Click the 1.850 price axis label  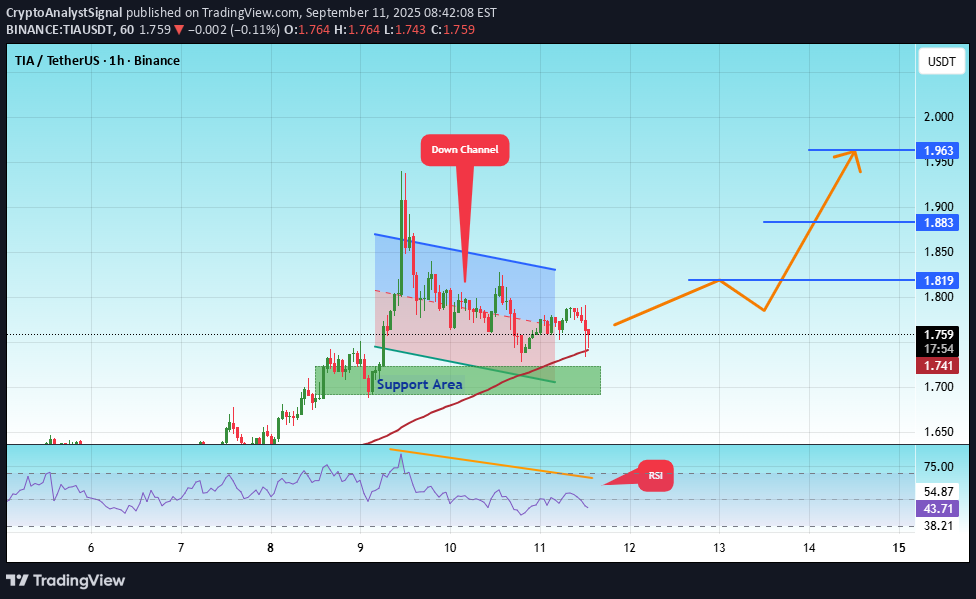(x=939, y=252)
